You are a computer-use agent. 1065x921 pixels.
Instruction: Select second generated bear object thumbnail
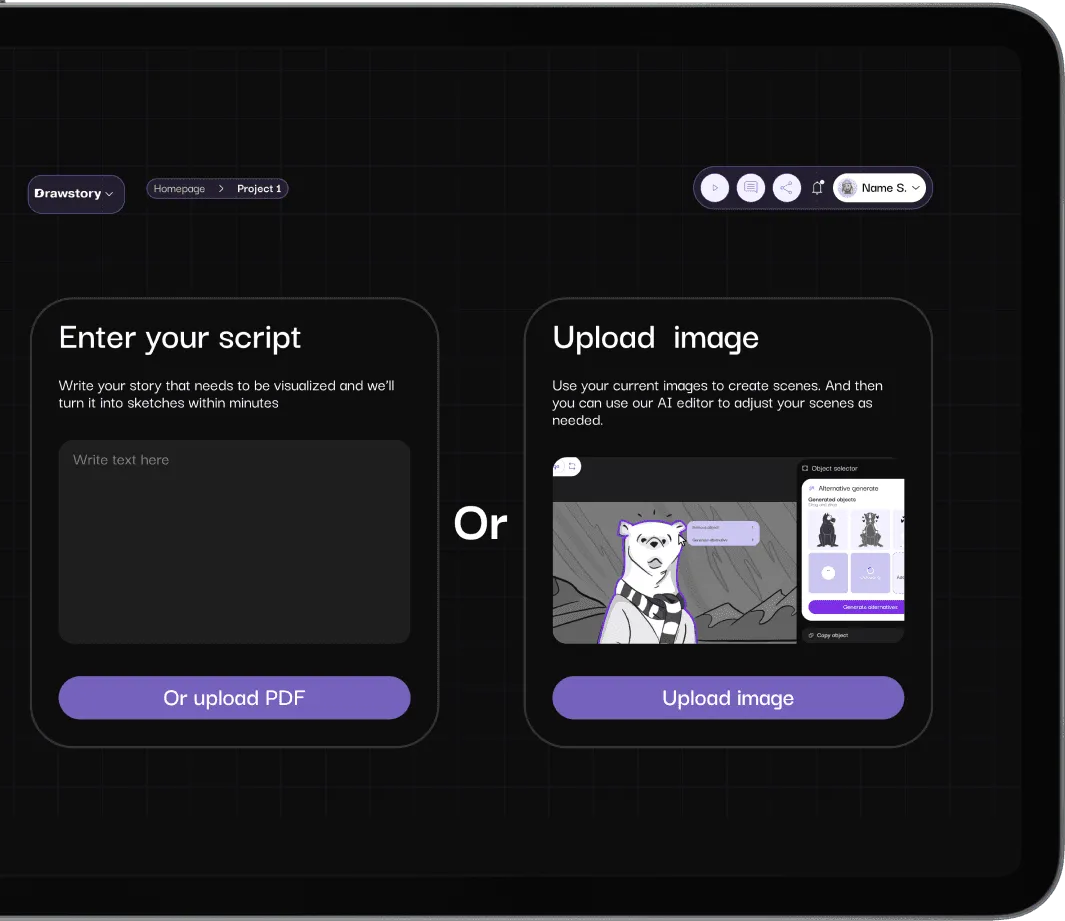pyautogui.click(x=870, y=529)
